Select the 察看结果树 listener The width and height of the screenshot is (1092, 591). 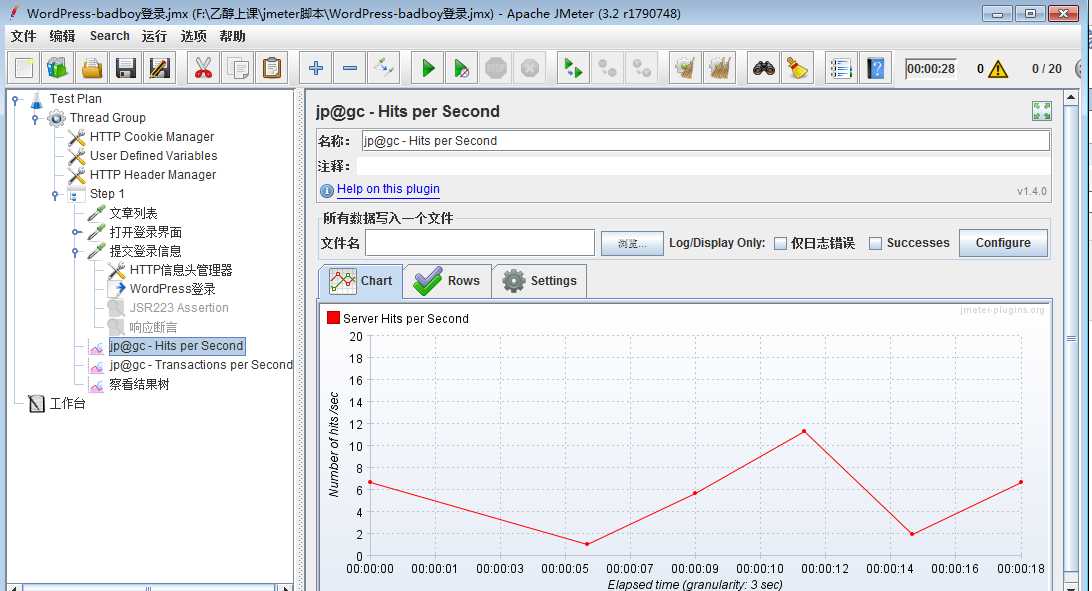(x=139, y=384)
